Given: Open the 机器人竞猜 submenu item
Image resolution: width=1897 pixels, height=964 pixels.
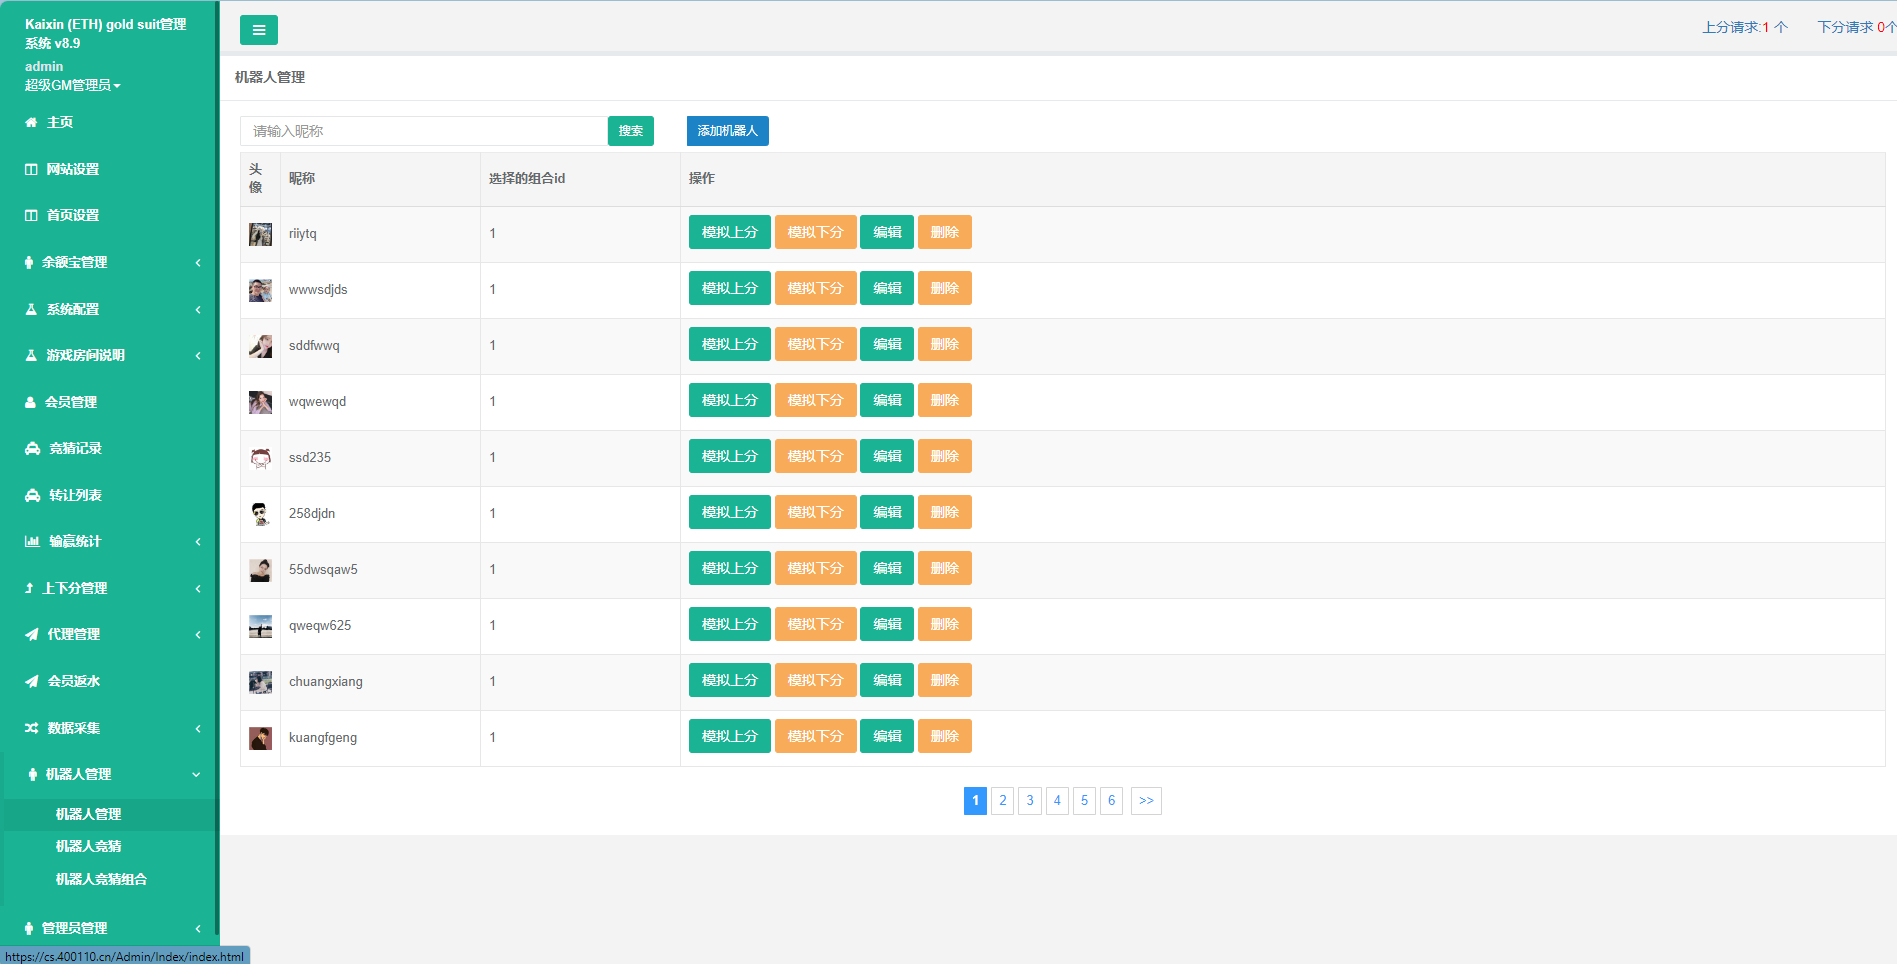Looking at the screenshot, I should (x=88, y=846).
